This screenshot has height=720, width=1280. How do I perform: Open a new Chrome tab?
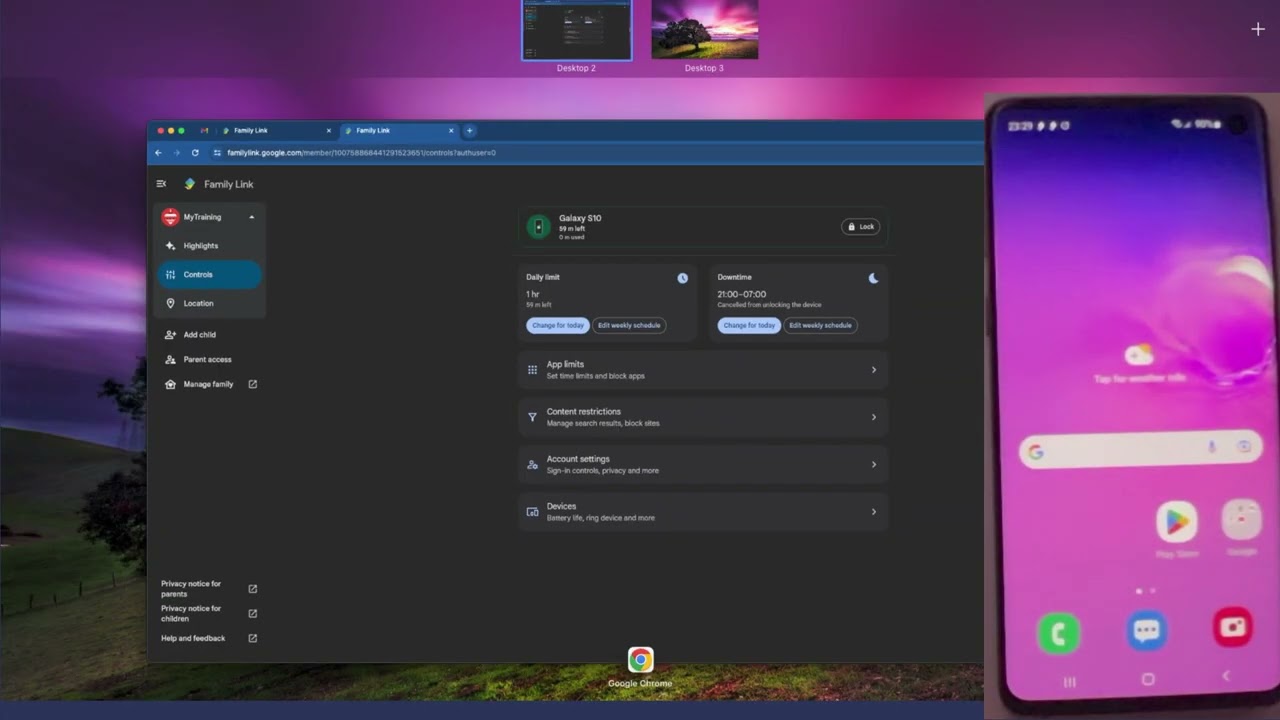click(x=469, y=130)
